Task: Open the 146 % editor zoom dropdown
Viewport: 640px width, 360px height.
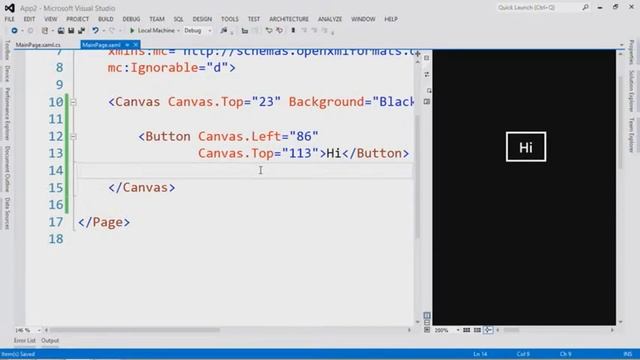Action: (x=39, y=330)
